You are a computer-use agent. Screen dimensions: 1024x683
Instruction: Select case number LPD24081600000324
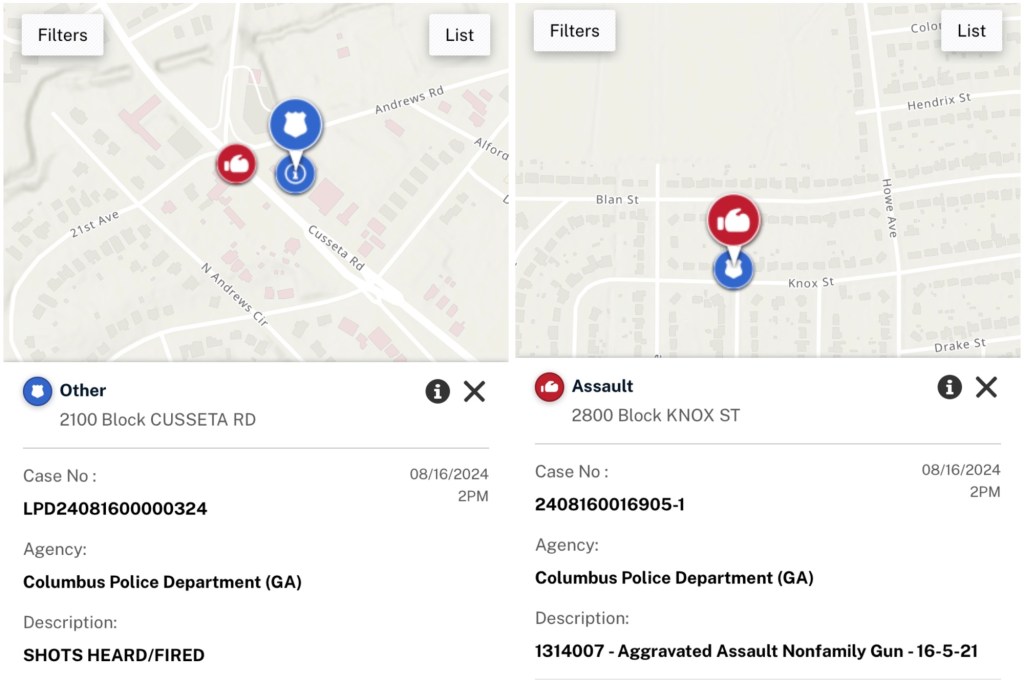click(x=115, y=509)
